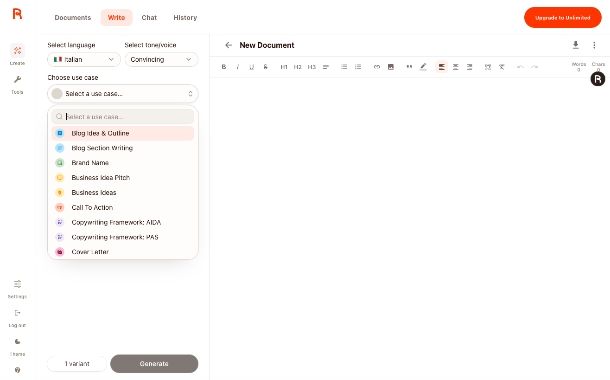This screenshot has width=610, height=380.
Task: Align text center
Action: point(456,67)
